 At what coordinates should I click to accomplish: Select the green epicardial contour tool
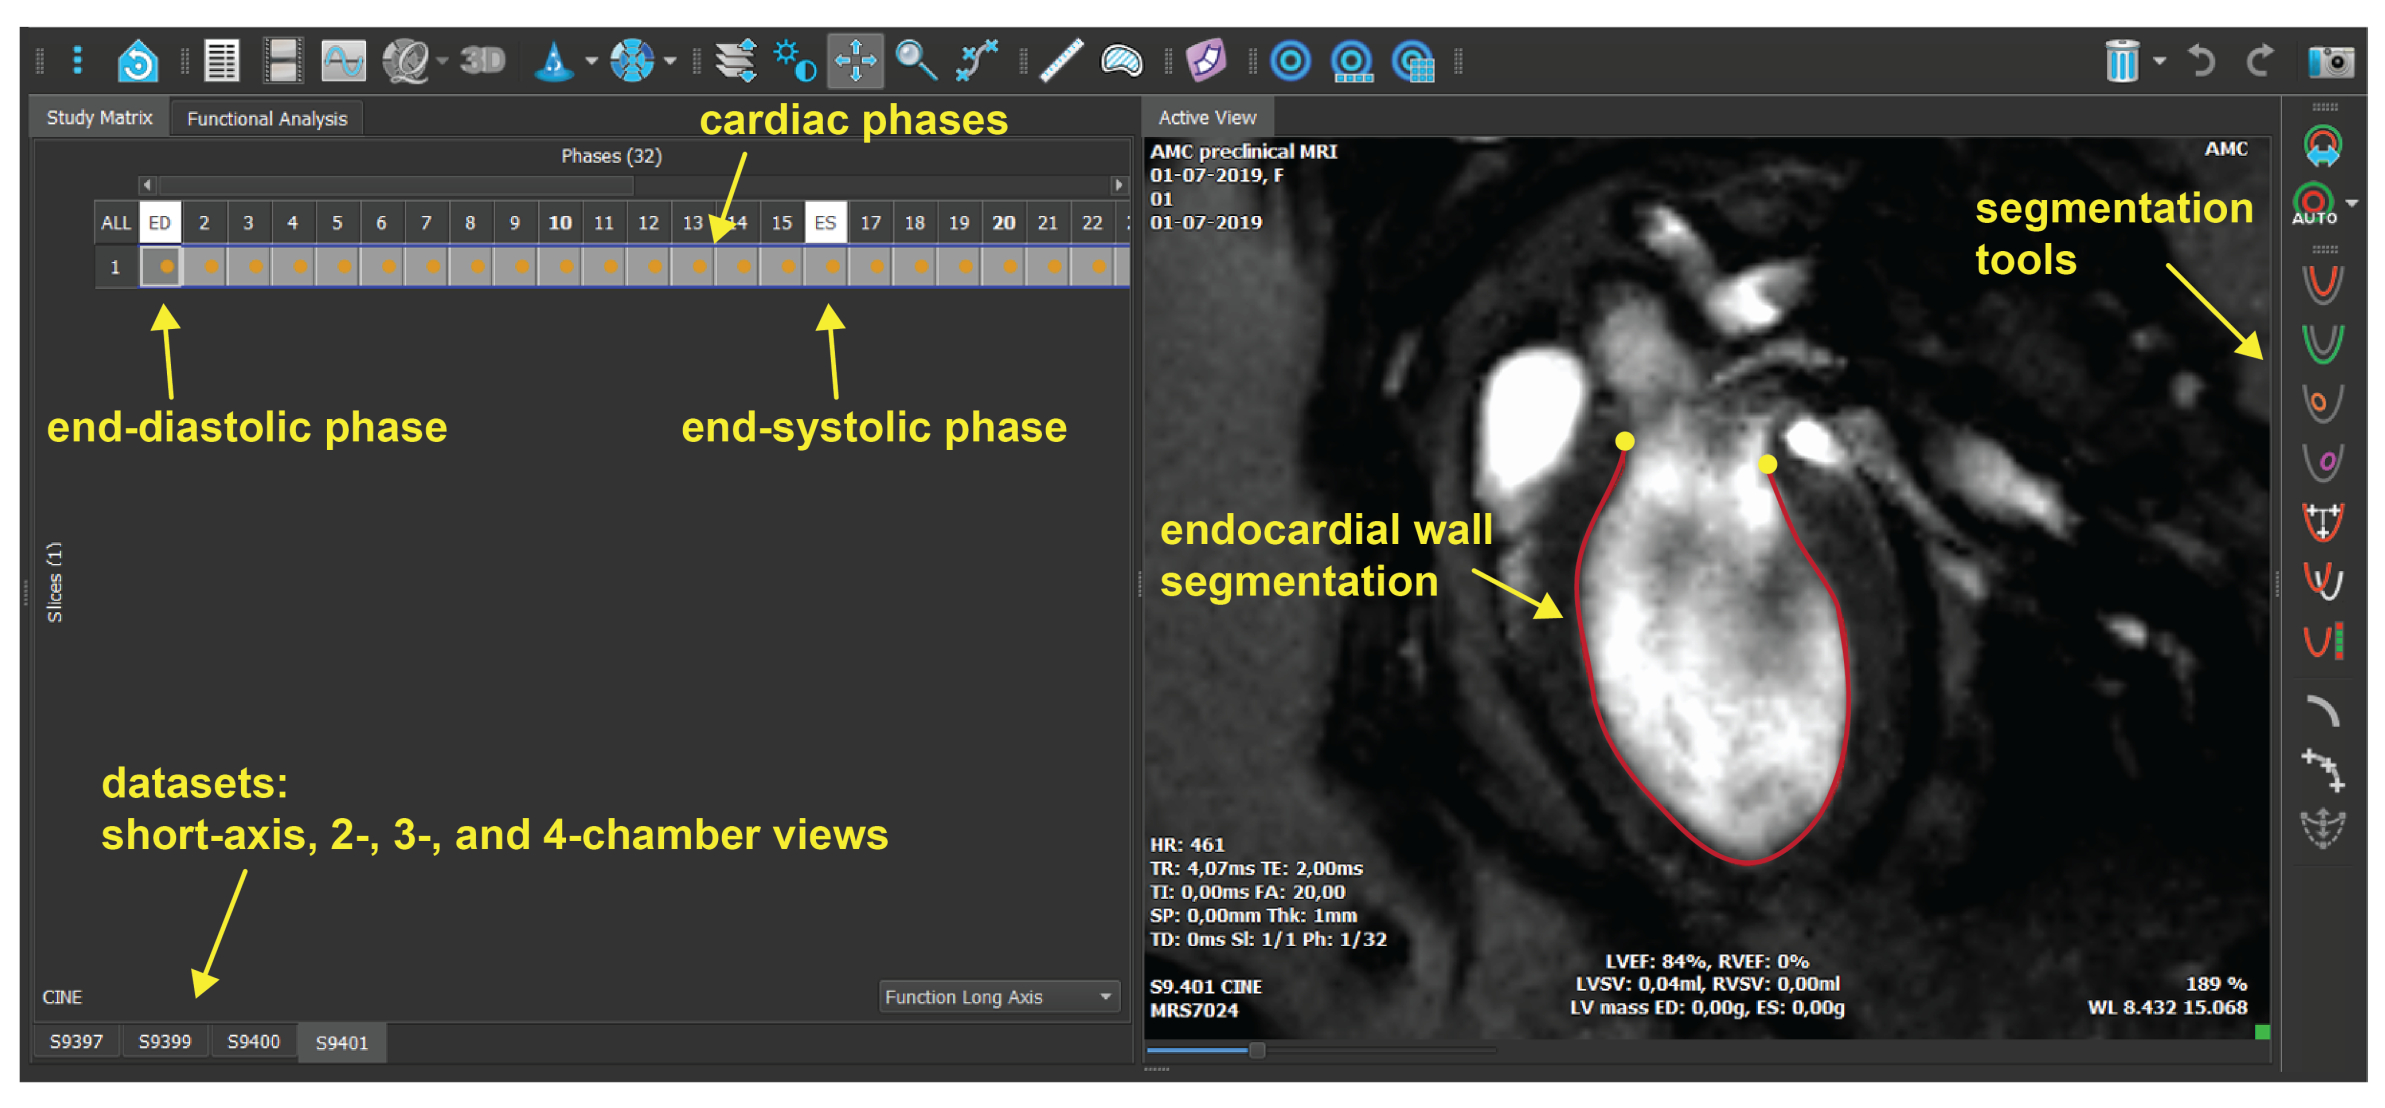[x=2322, y=343]
